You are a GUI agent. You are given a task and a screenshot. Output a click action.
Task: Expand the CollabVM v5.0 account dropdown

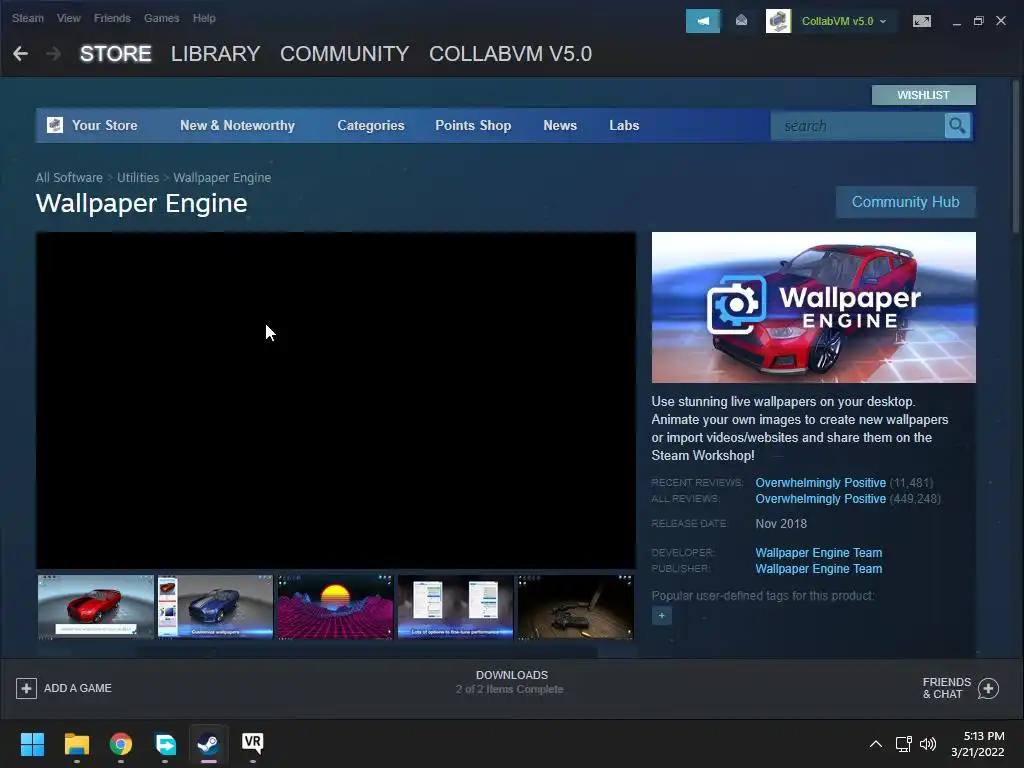[x=844, y=21]
